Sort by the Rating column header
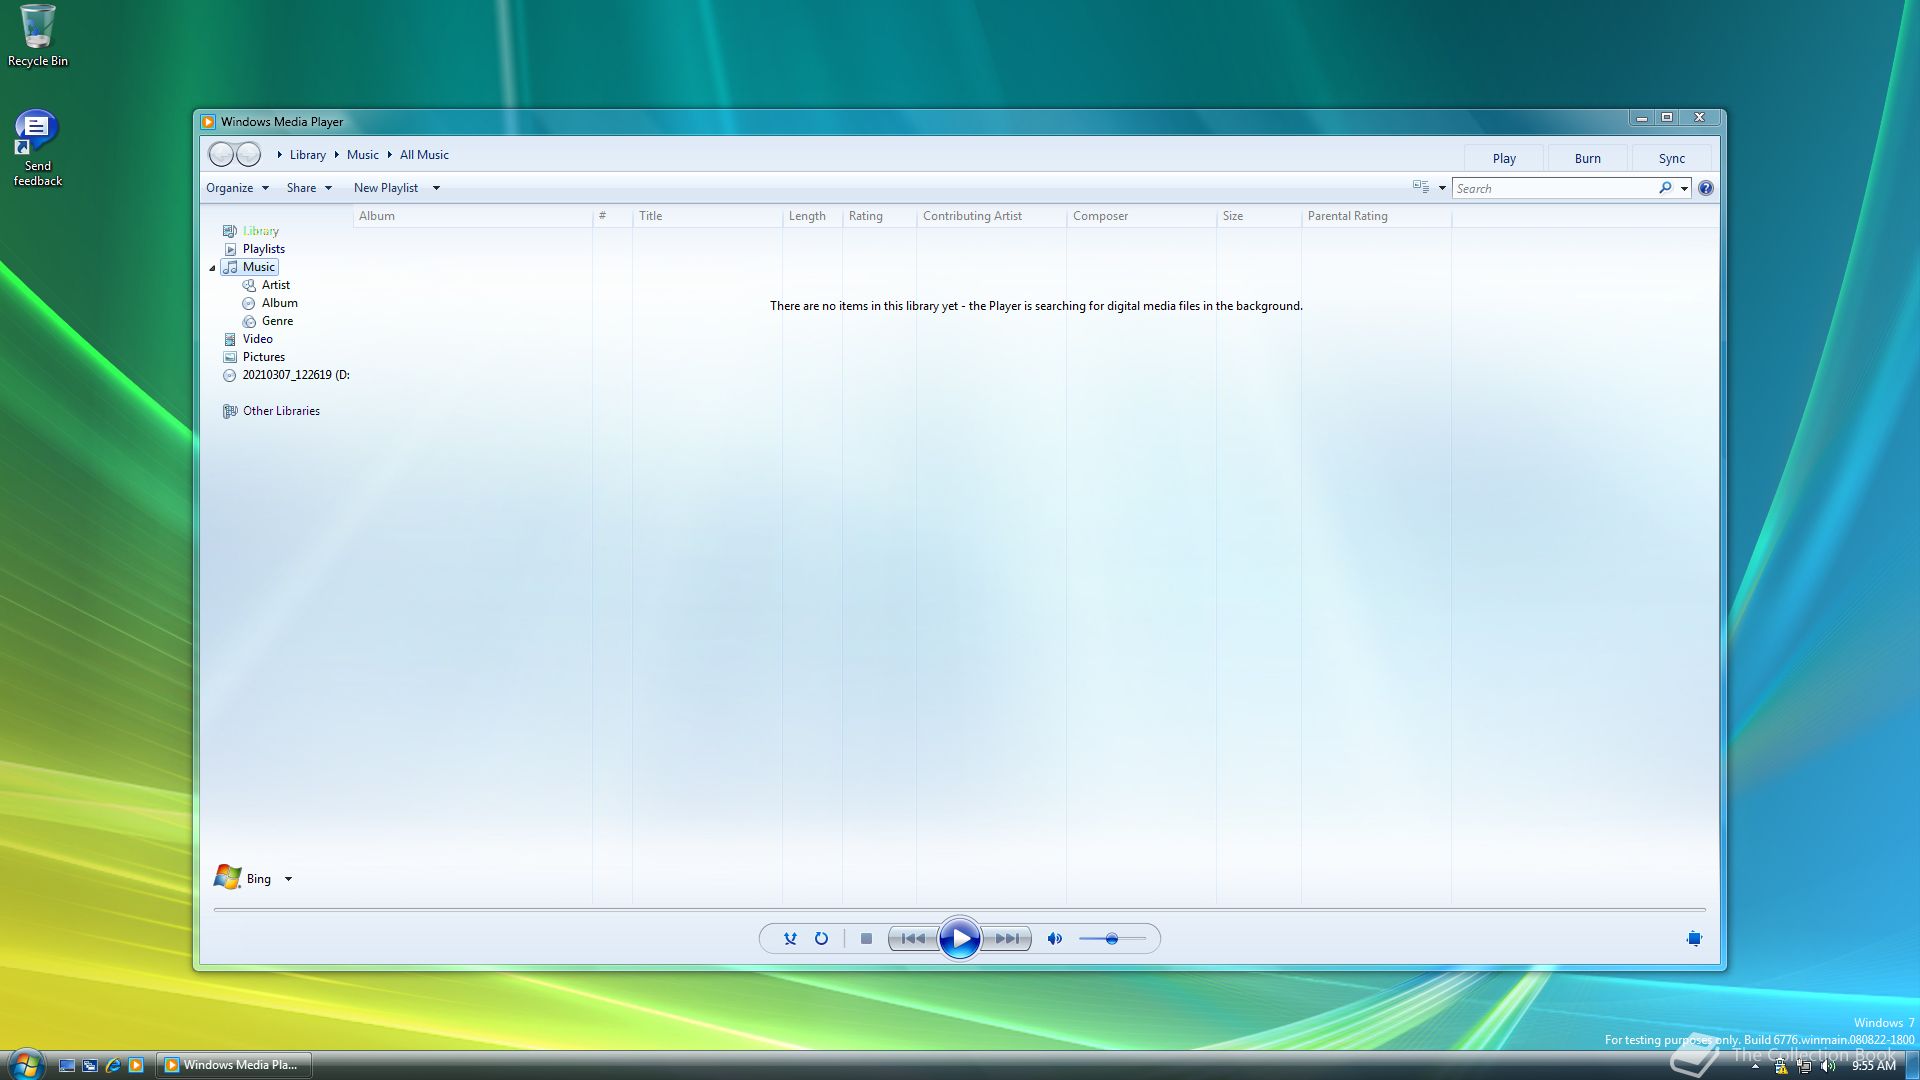 (x=879, y=216)
